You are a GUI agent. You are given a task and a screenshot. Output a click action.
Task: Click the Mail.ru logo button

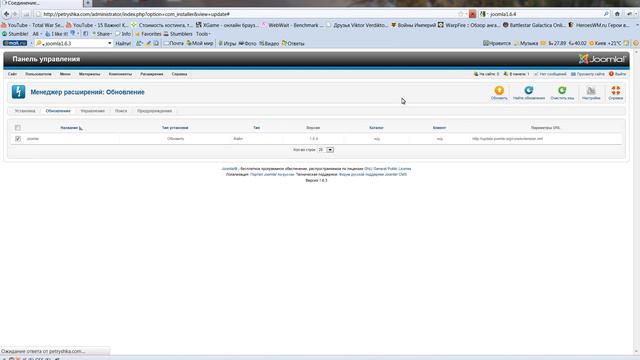[x=15, y=43]
